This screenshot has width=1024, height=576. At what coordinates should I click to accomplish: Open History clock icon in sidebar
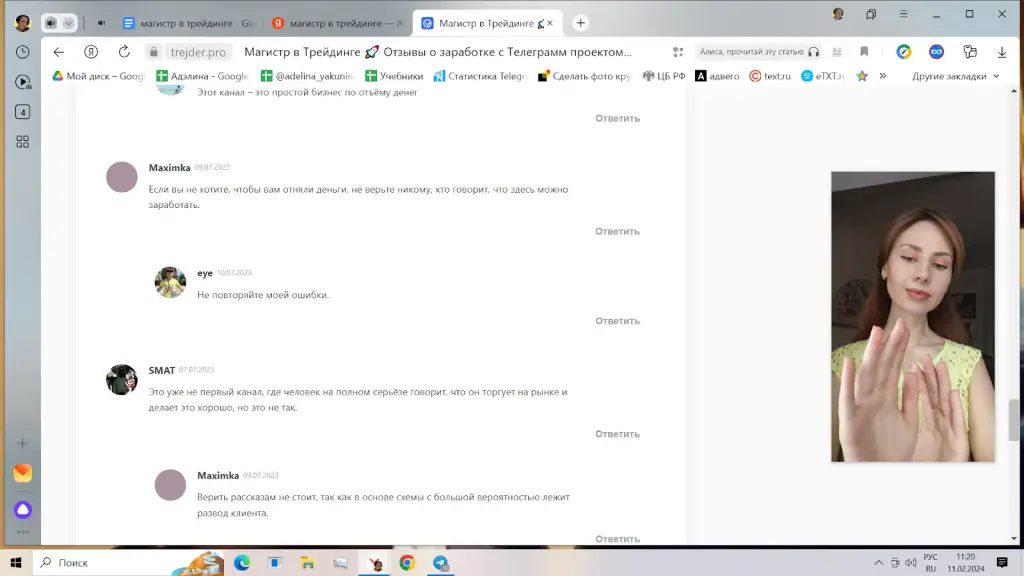[x=22, y=52]
